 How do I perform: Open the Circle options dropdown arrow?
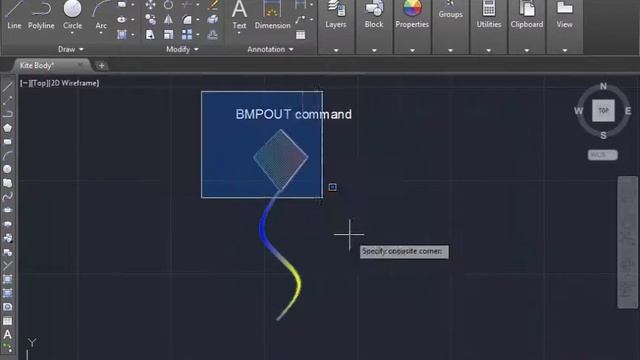(x=72, y=33)
